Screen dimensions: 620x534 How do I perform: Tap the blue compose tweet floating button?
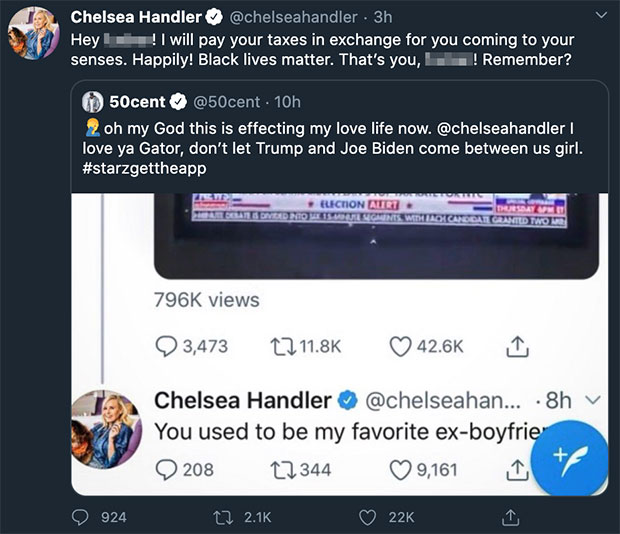click(571, 456)
